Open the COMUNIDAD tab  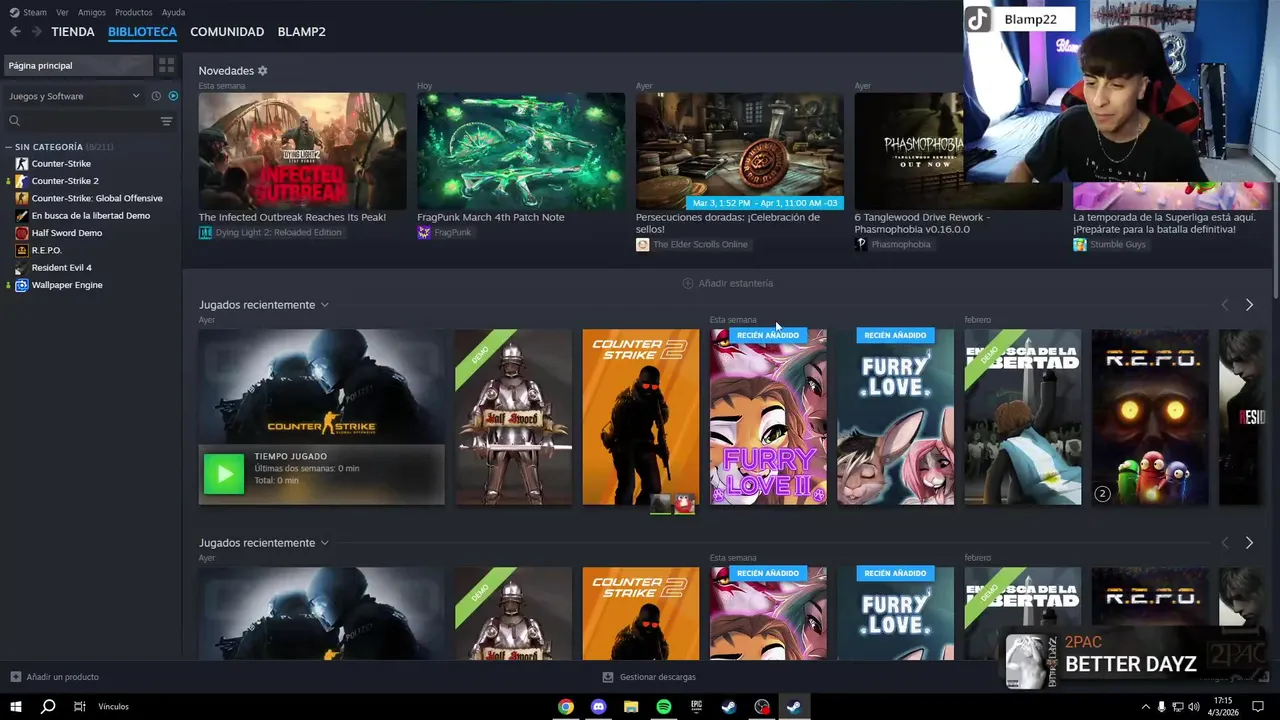pos(227,32)
